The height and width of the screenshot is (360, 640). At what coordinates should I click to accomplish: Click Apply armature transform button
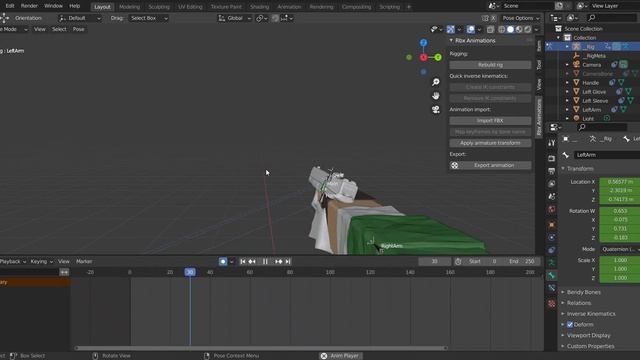point(490,143)
